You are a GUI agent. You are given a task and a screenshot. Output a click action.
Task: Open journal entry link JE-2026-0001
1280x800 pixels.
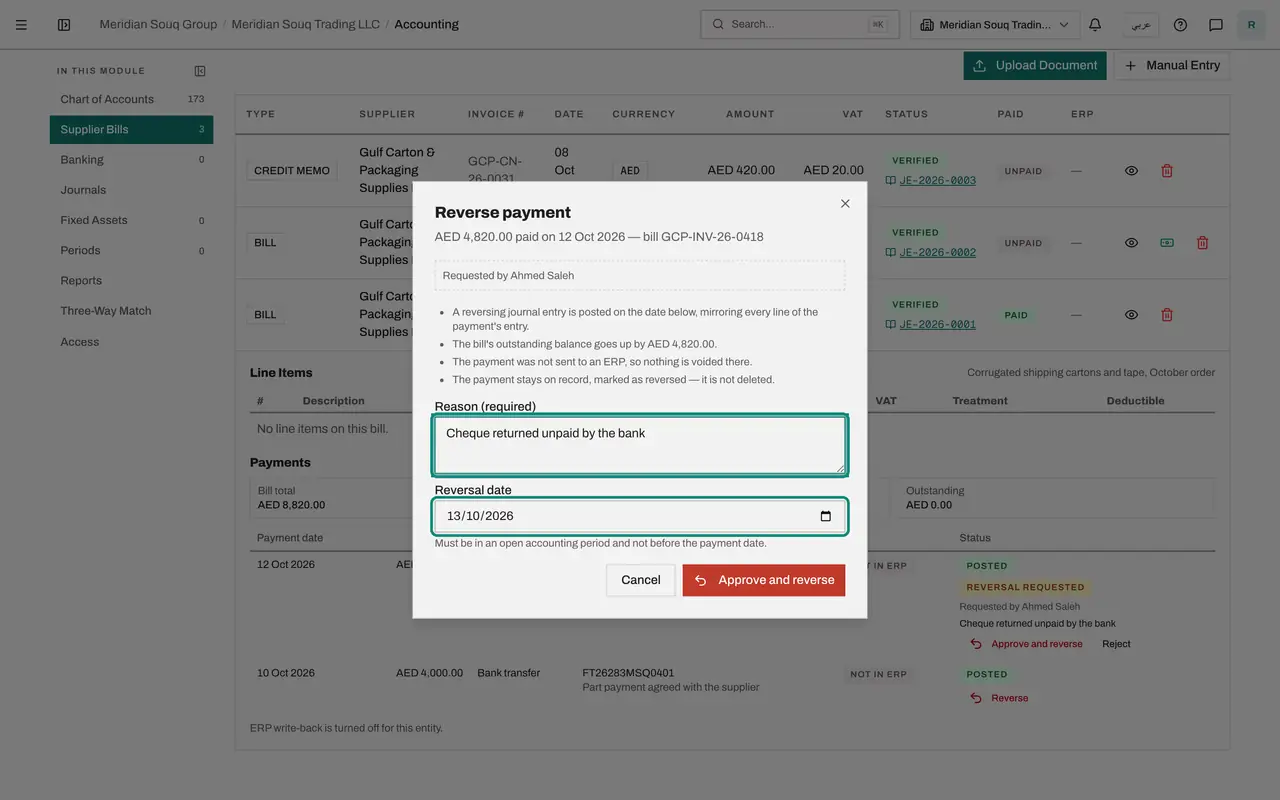click(x=938, y=325)
